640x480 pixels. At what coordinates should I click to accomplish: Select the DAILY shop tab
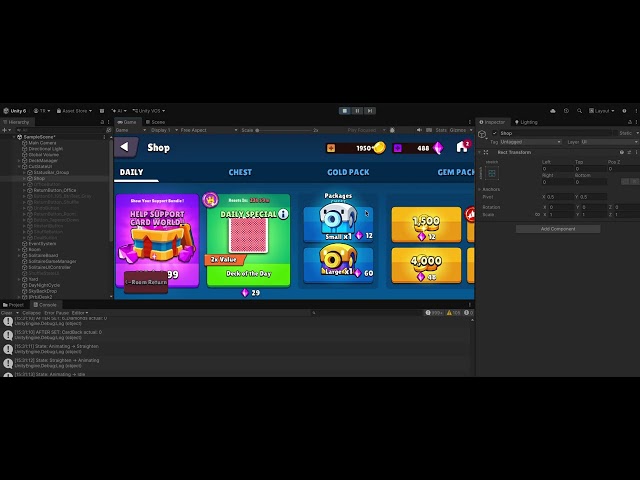click(x=131, y=172)
